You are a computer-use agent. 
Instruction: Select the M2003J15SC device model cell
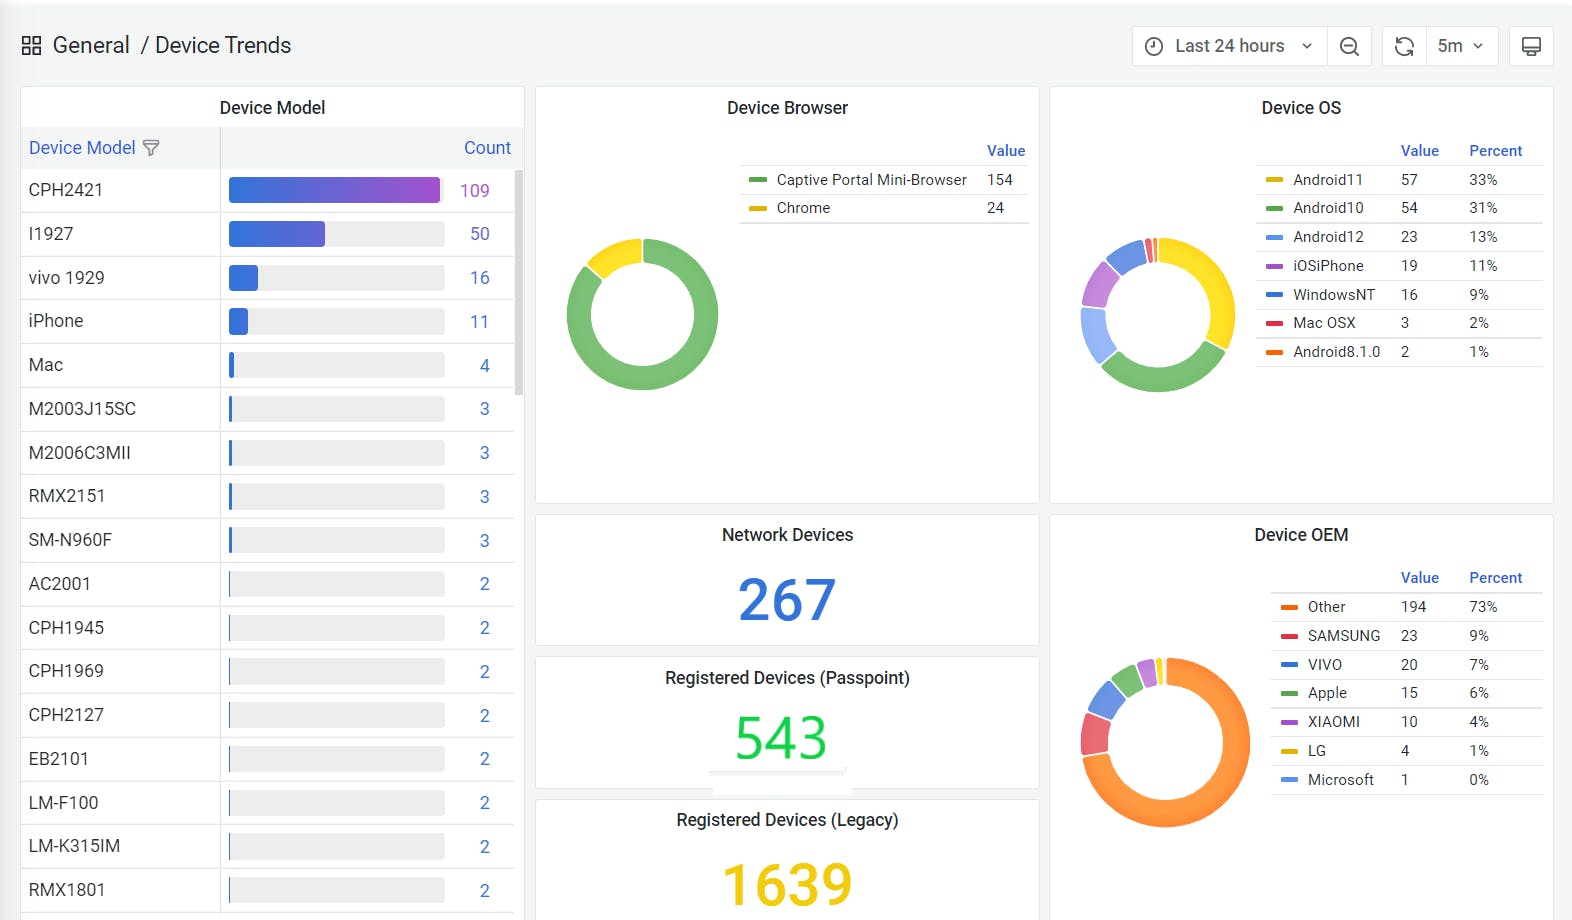[120, 409]
